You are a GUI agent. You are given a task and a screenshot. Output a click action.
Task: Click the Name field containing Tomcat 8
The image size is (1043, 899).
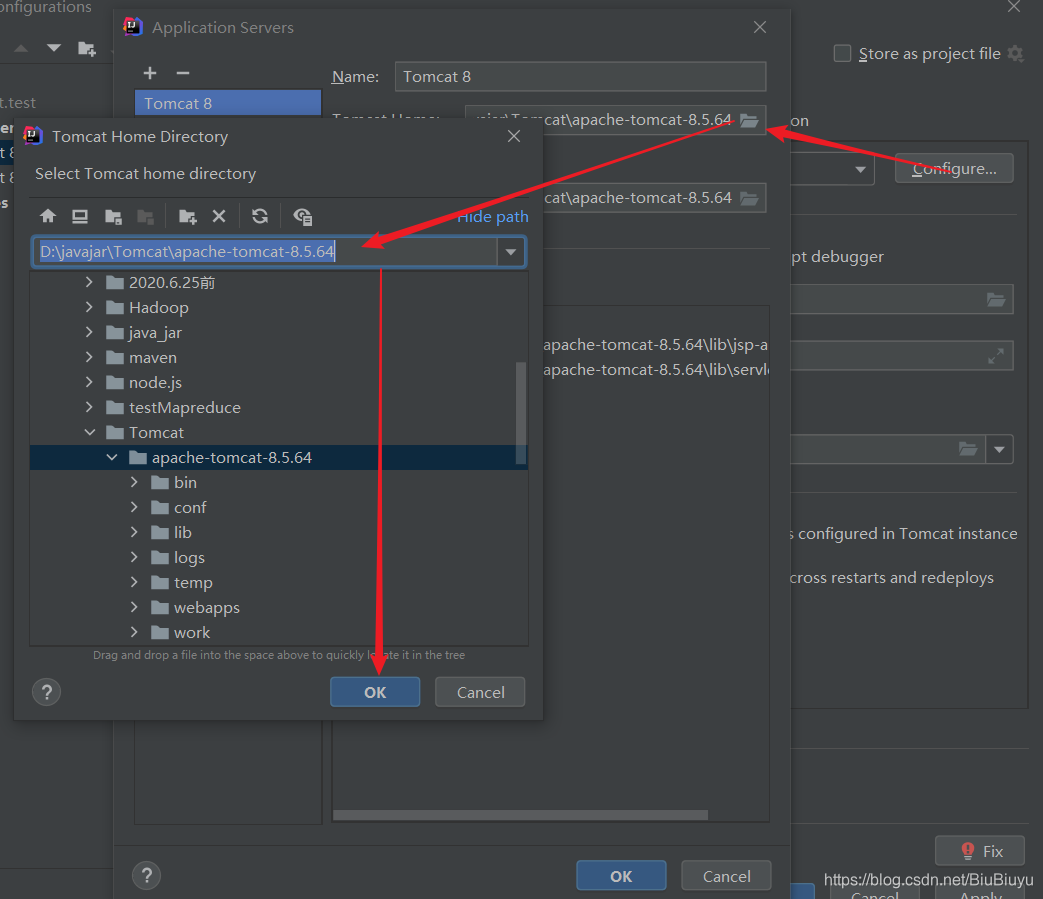580,76
